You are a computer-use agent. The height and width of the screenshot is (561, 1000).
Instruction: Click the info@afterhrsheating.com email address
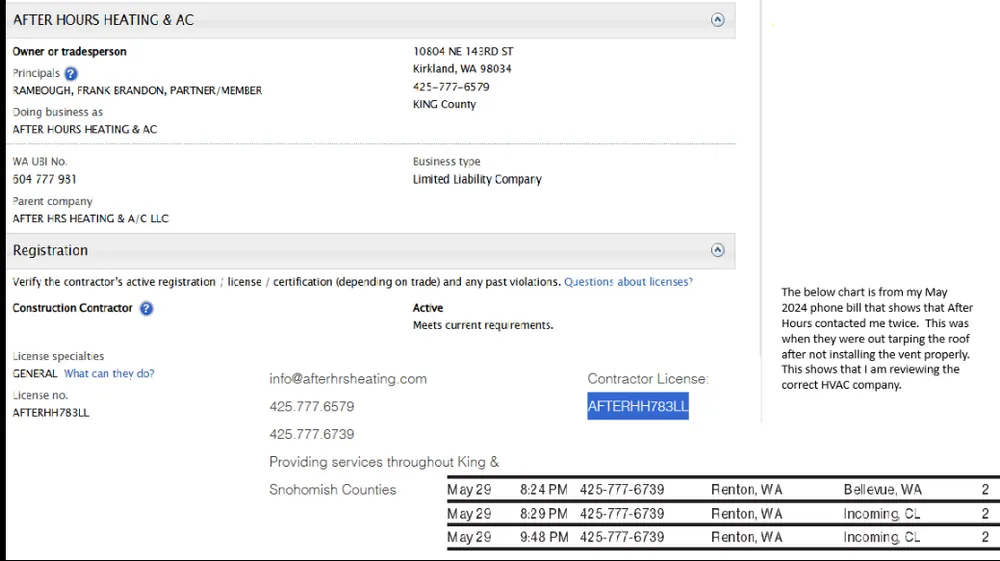point(348,379)
